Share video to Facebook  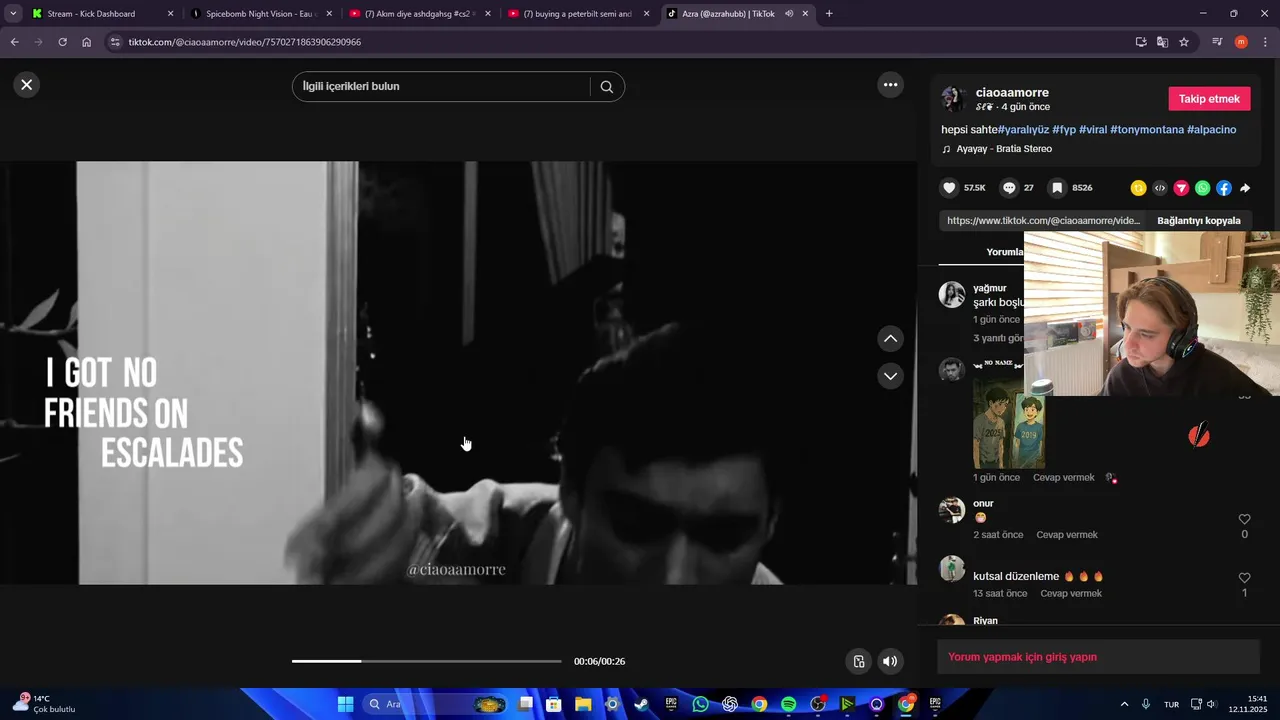coord(1223,188)
